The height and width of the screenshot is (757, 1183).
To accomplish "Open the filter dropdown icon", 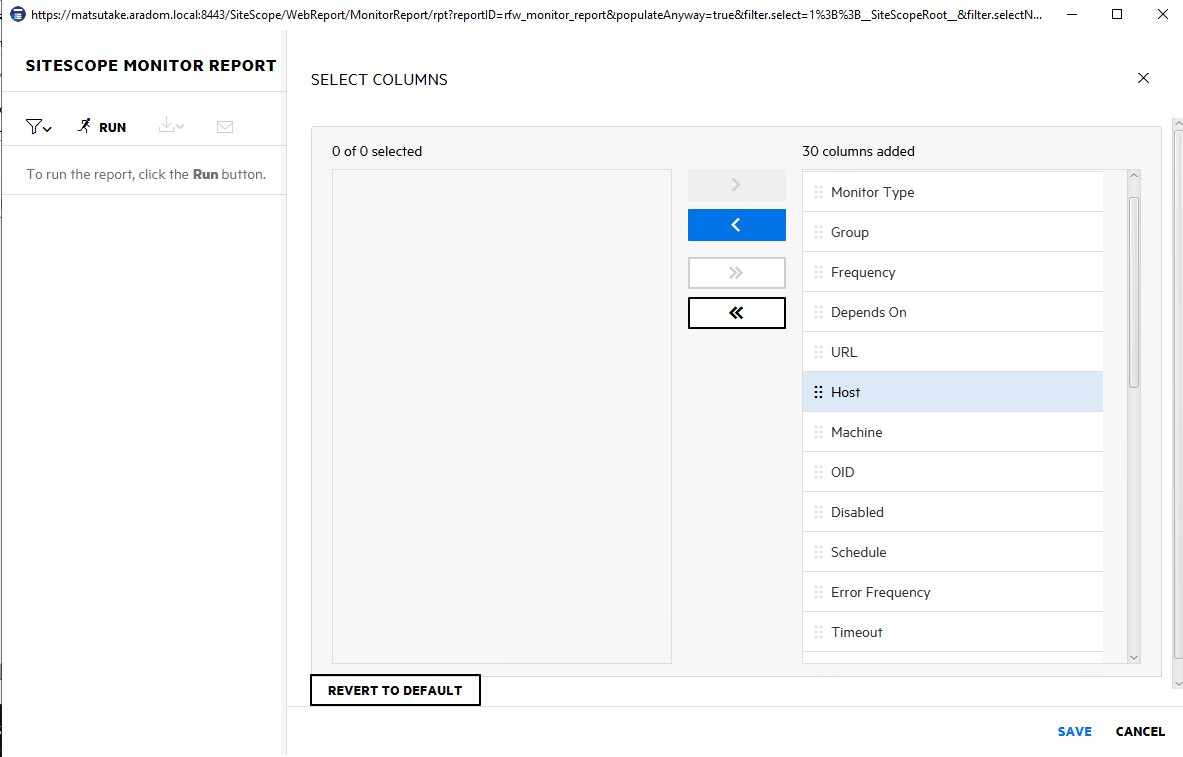I will [38, 127].
